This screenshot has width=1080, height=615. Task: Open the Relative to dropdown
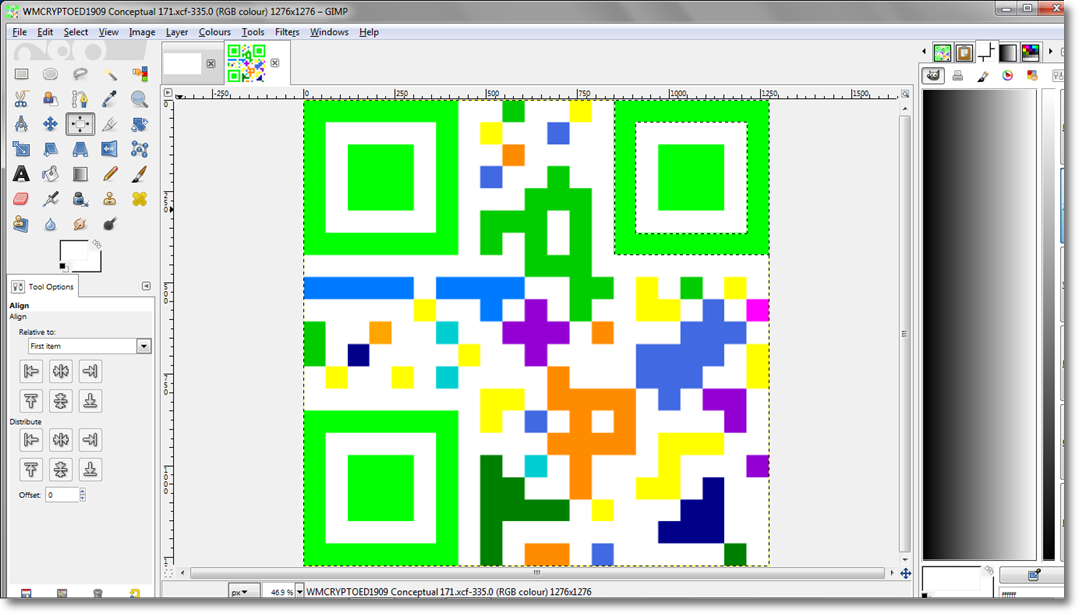click(x=89, y=346)
